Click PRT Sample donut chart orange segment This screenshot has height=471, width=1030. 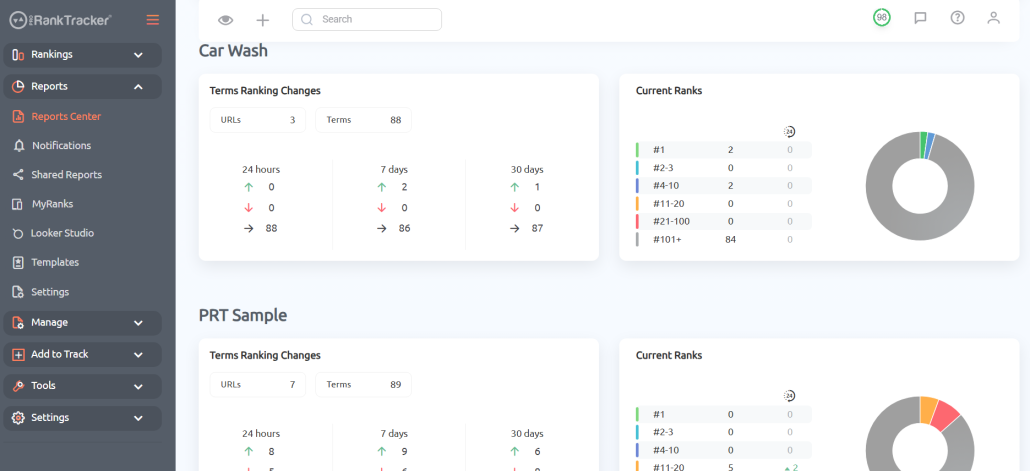(929, 409)
